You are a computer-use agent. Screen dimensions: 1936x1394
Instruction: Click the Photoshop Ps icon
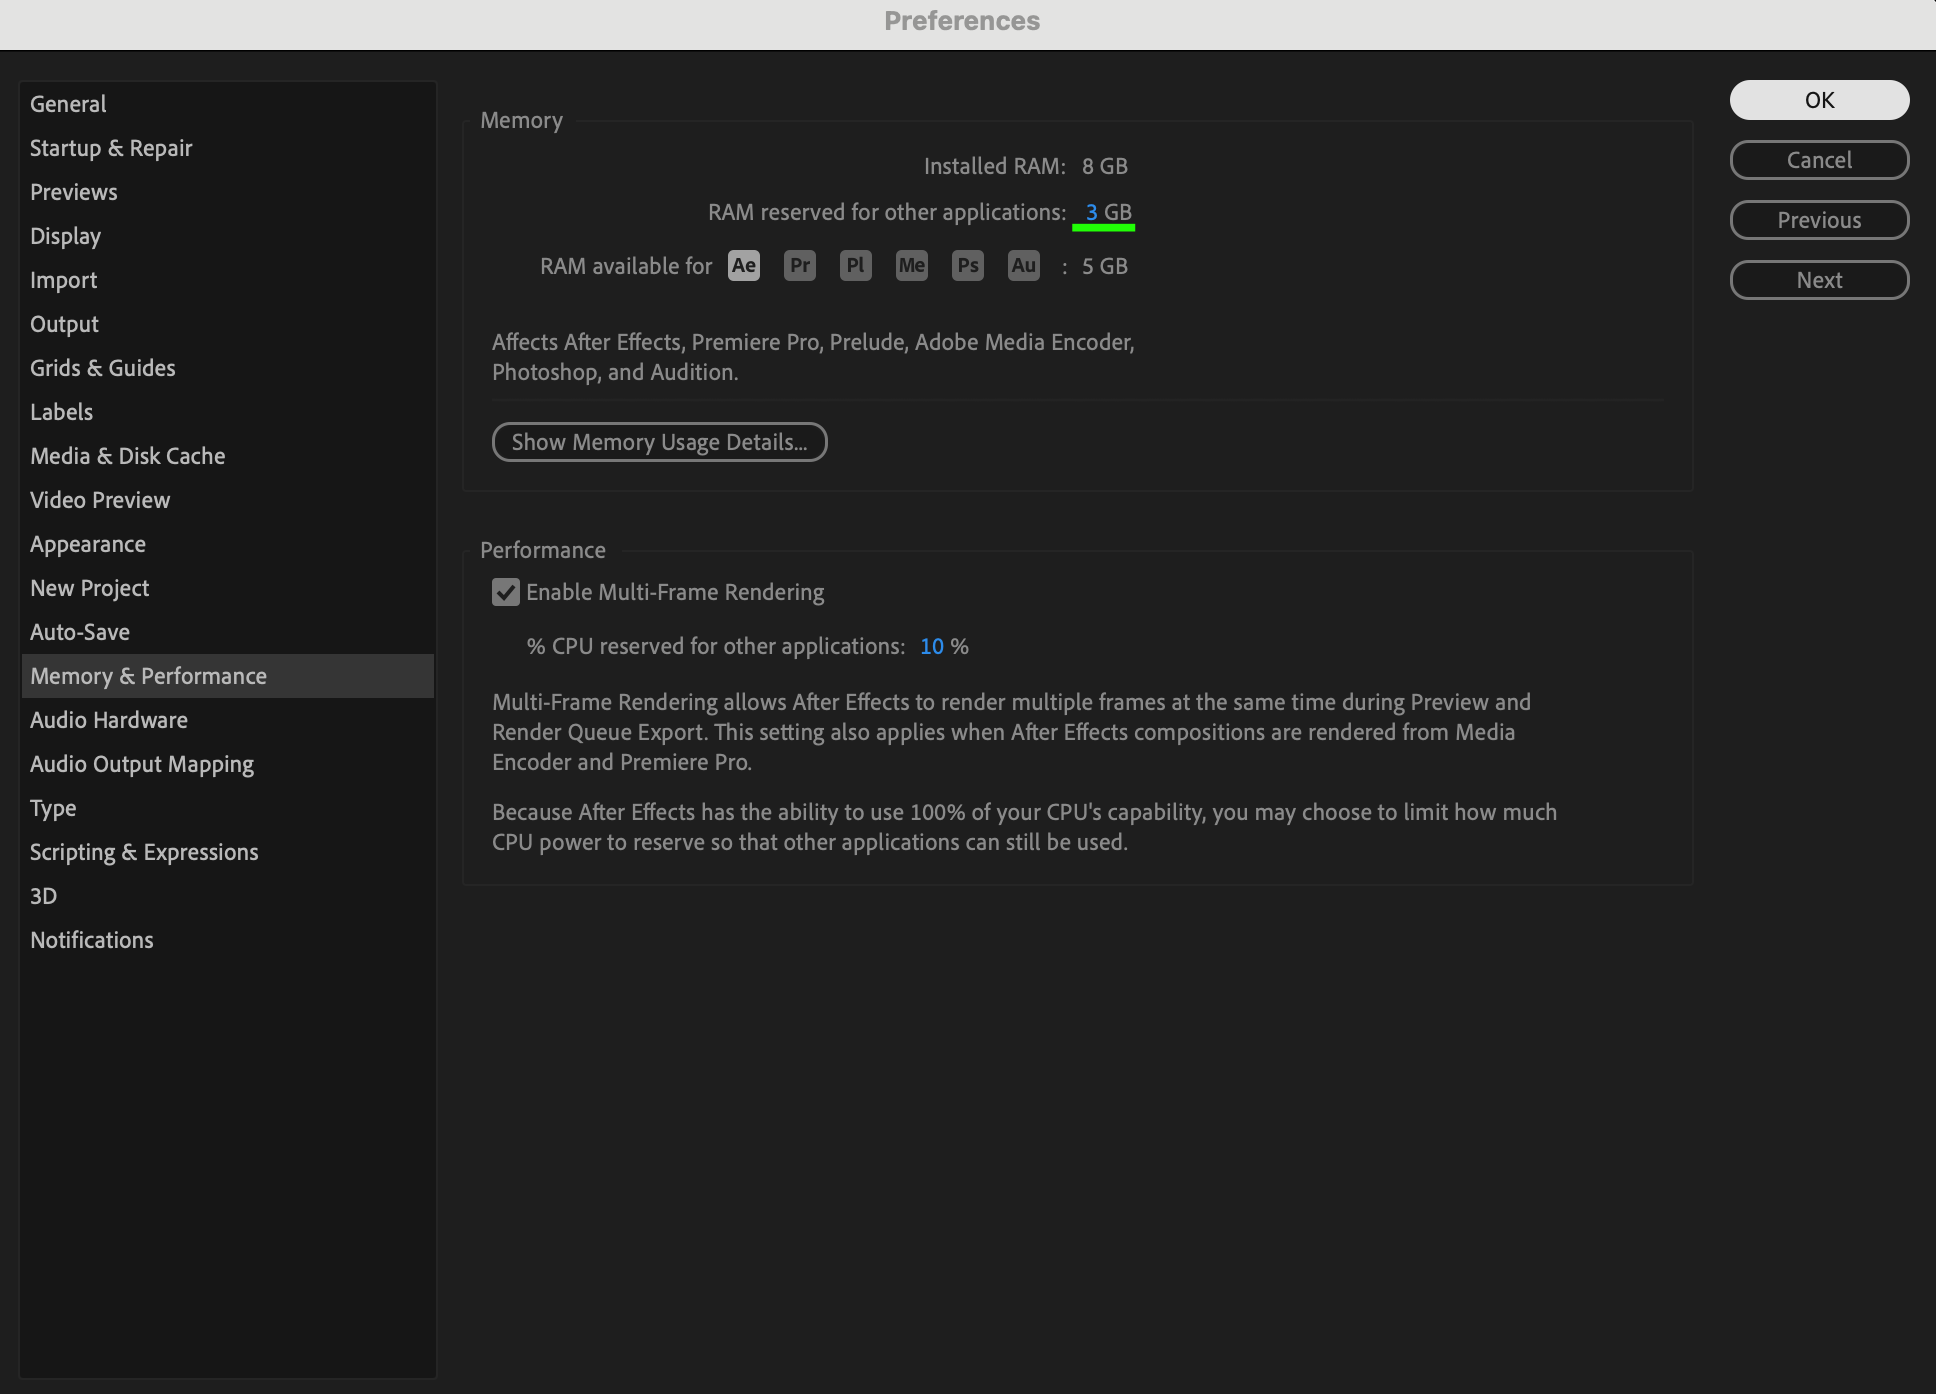[967, 266]
